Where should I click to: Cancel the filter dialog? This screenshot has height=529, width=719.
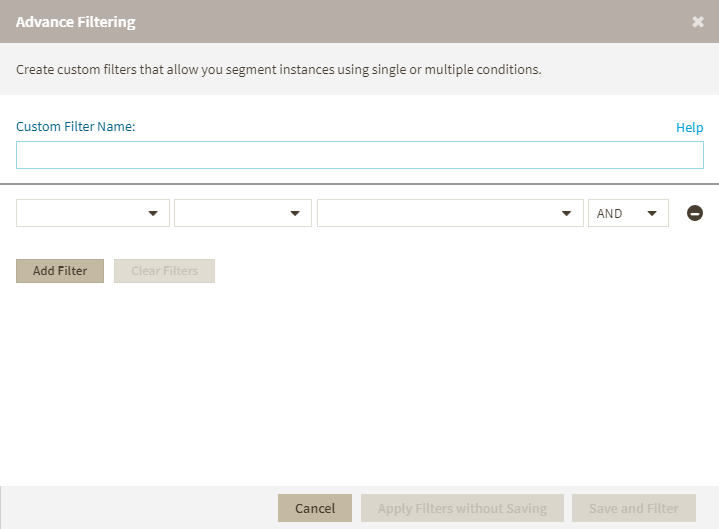click(x=315, y=508)
